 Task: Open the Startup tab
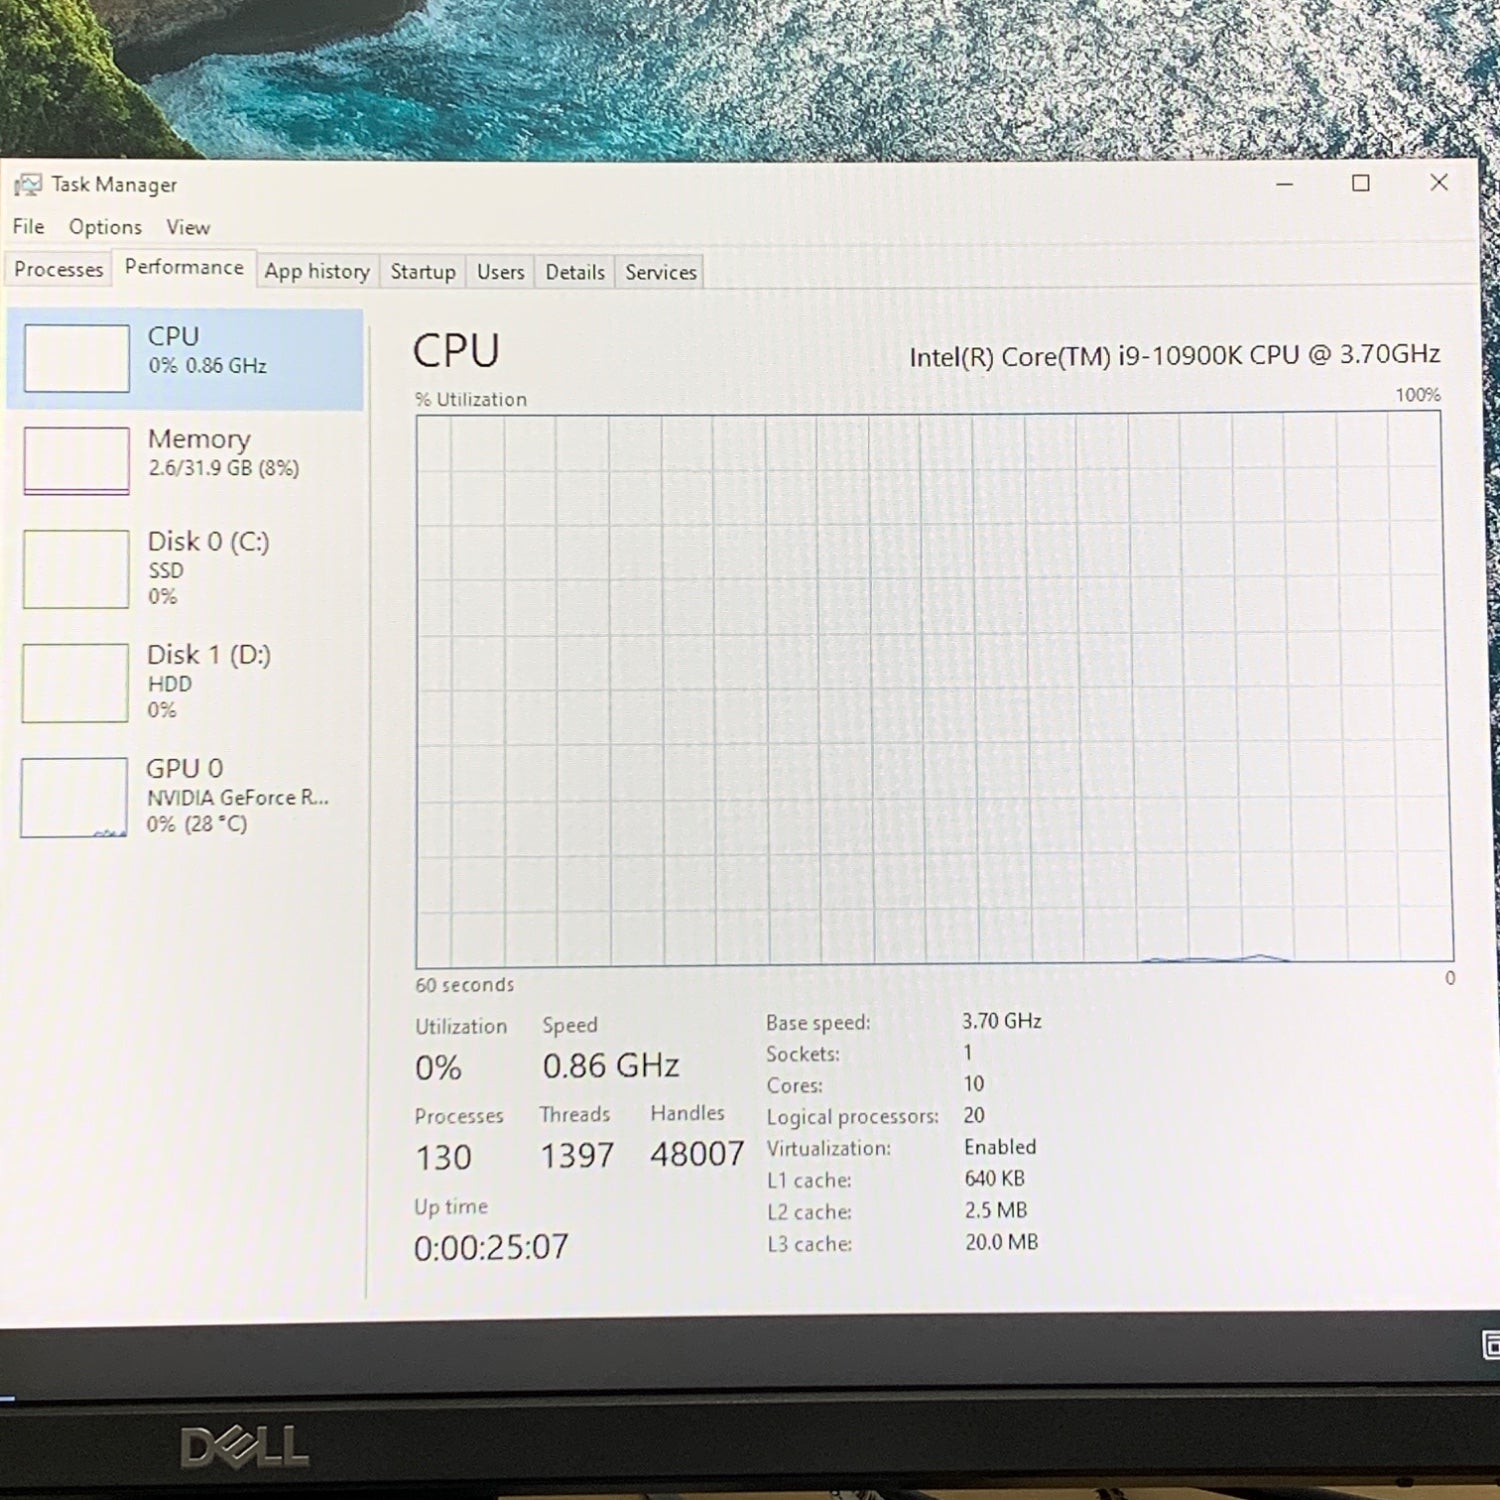[422, 272]
